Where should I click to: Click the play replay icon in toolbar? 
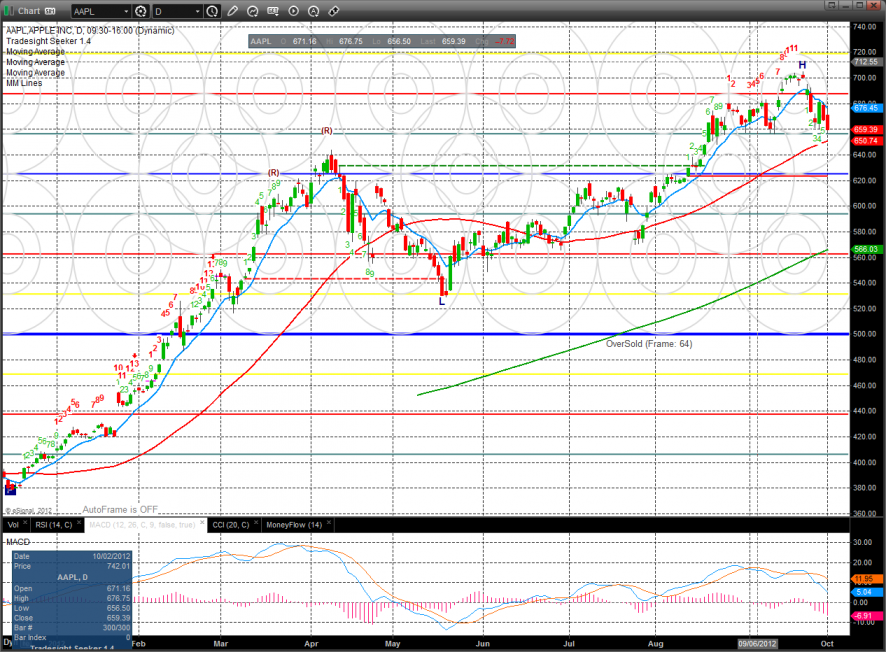293,11
